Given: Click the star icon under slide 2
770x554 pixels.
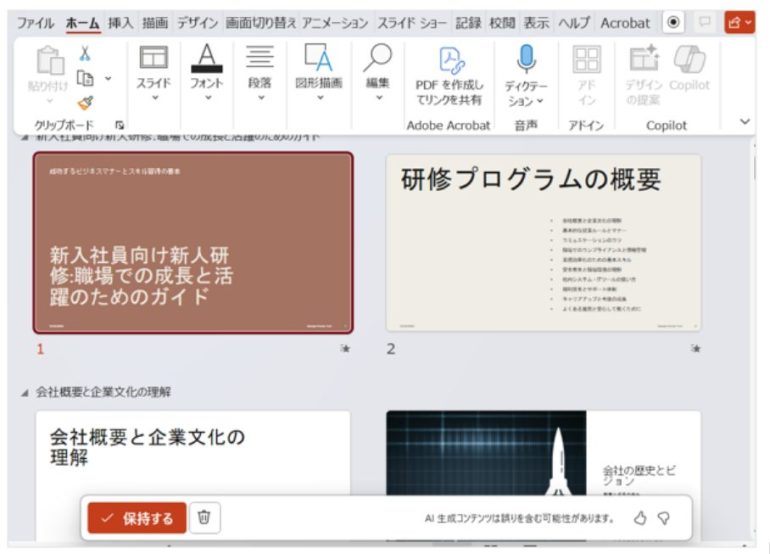Looking at the screenshot, I should pyautogui.click(x=695, y=349).
